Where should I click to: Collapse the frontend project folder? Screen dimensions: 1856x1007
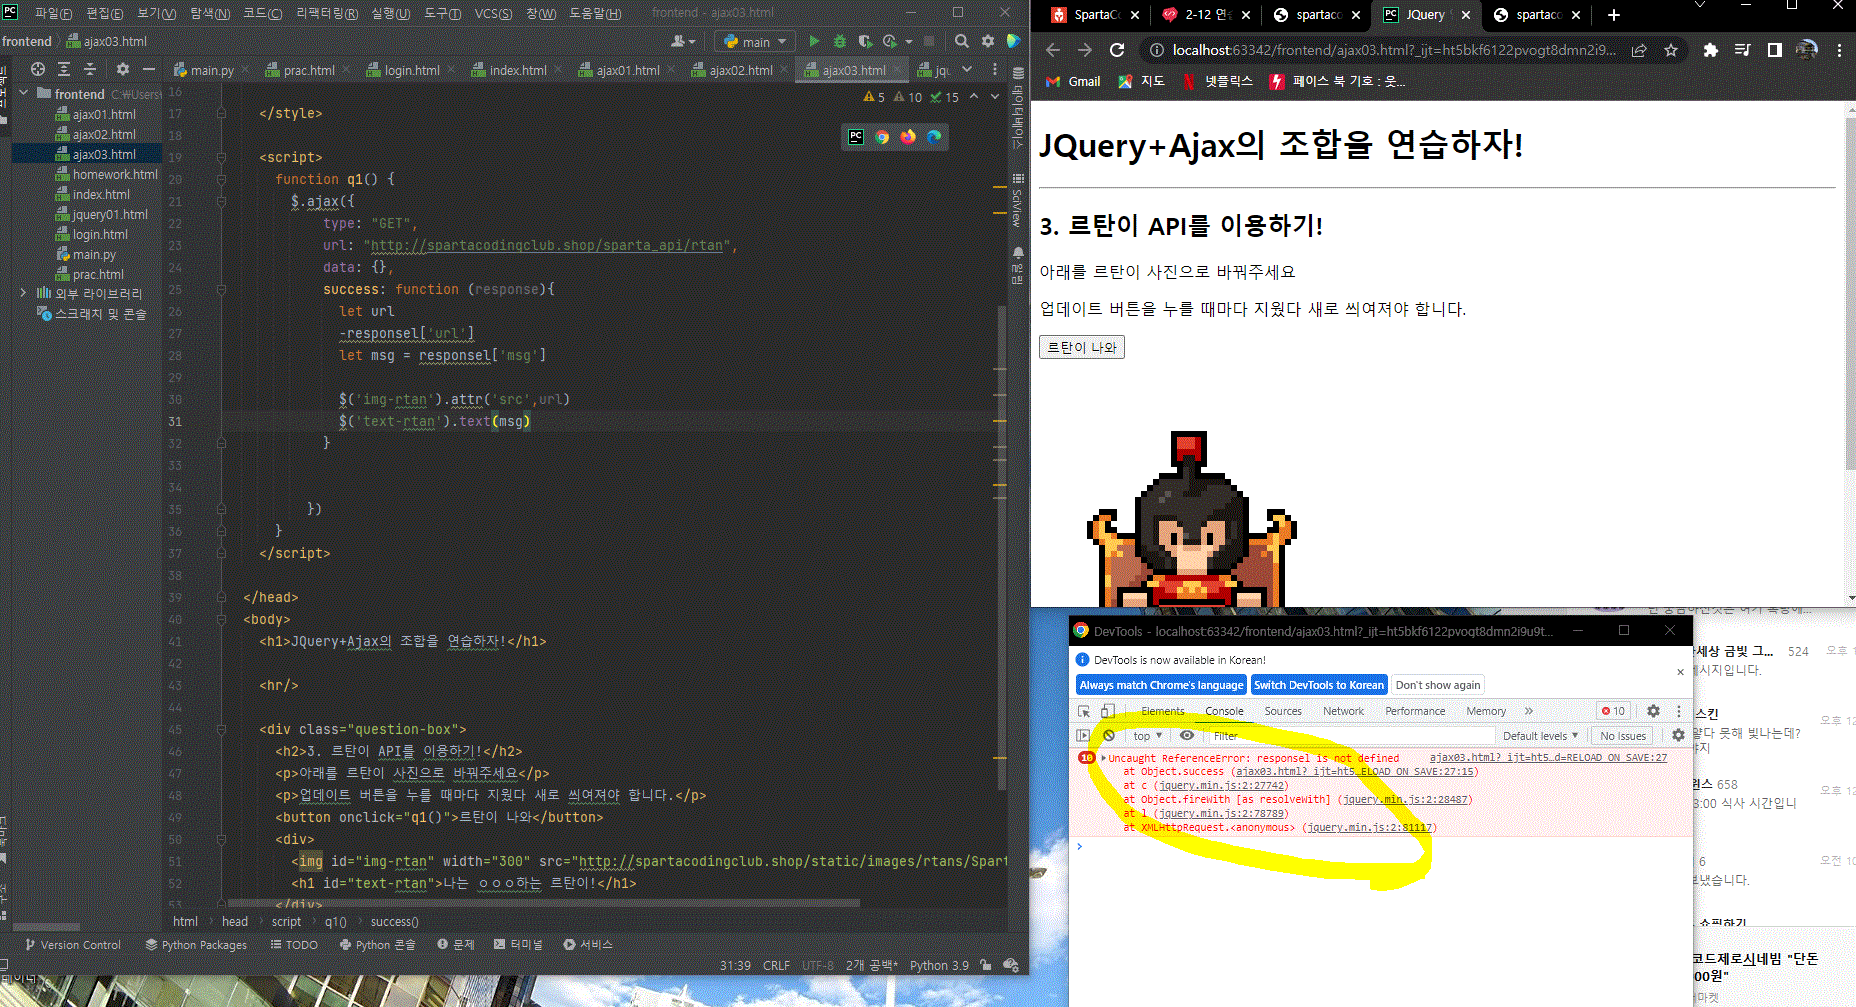coord(24,93)
